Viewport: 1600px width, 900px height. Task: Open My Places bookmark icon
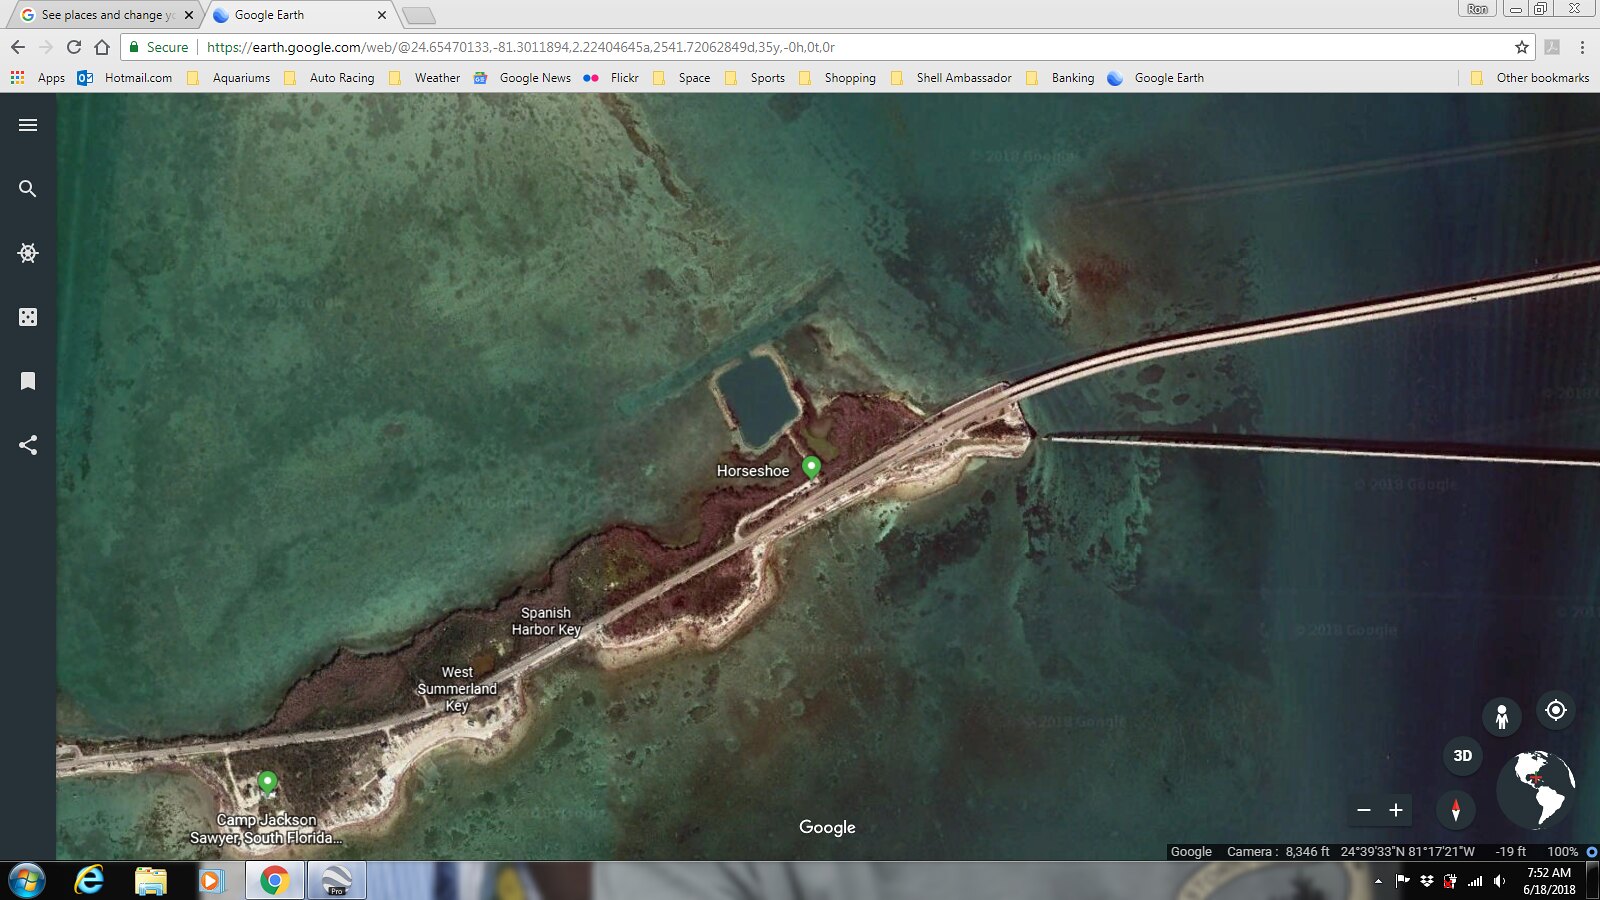[x=28, y=381]
